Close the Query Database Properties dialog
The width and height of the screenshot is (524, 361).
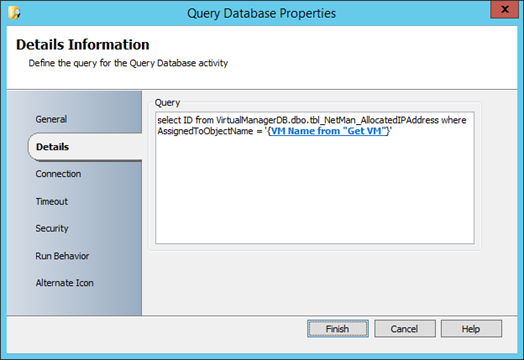pos(504,9)
